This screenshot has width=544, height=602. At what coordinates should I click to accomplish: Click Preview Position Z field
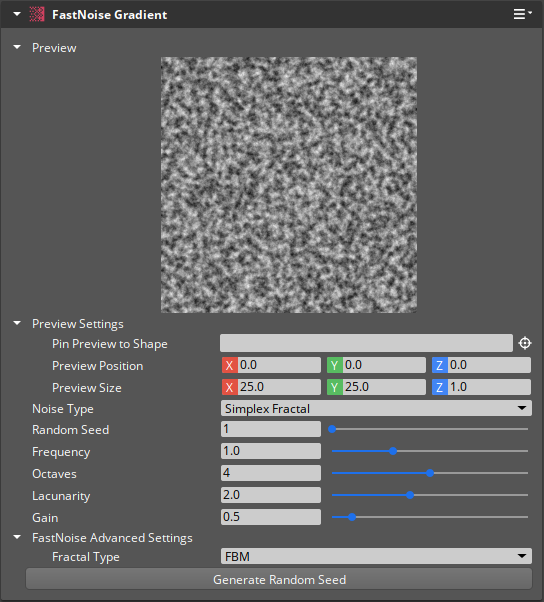click(489, 365)
